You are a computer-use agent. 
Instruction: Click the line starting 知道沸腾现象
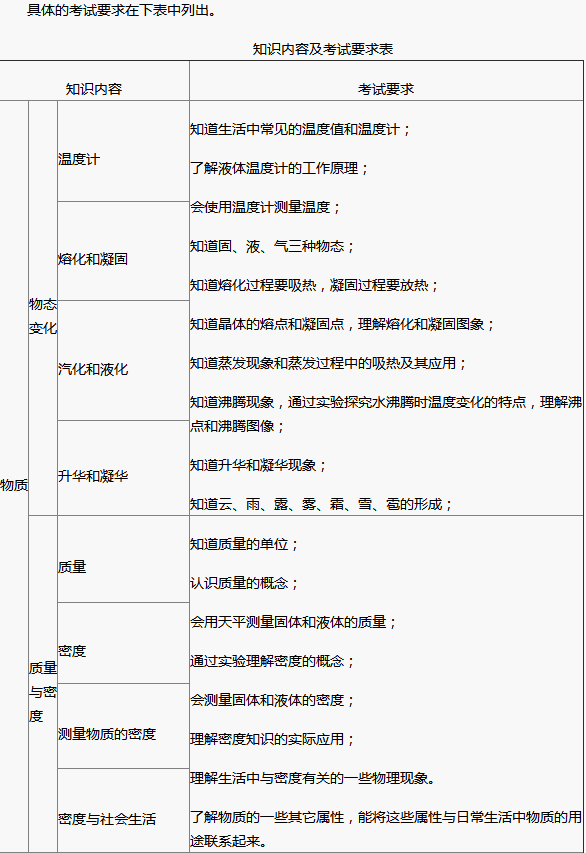(x=386, y=414)
